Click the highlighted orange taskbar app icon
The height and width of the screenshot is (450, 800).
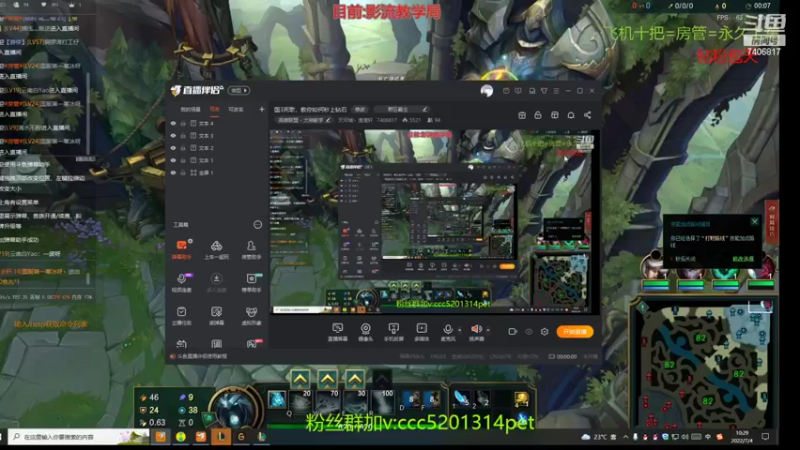pos(221,437)
